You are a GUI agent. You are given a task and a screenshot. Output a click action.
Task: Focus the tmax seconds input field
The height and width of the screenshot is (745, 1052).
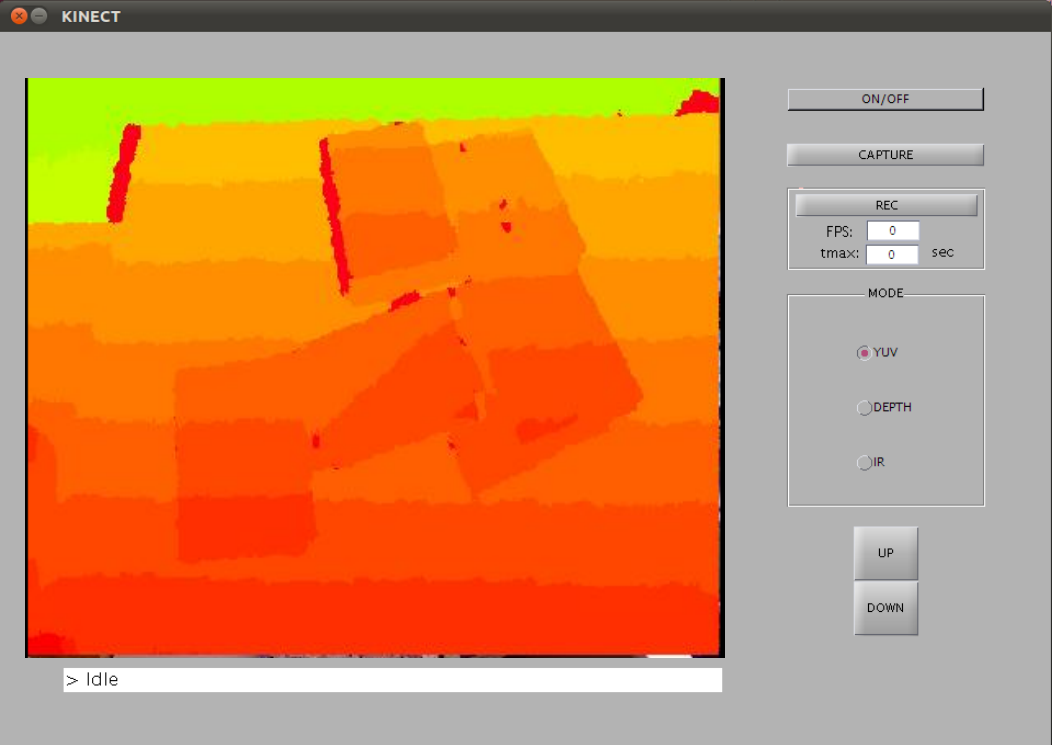click(892, 255)
